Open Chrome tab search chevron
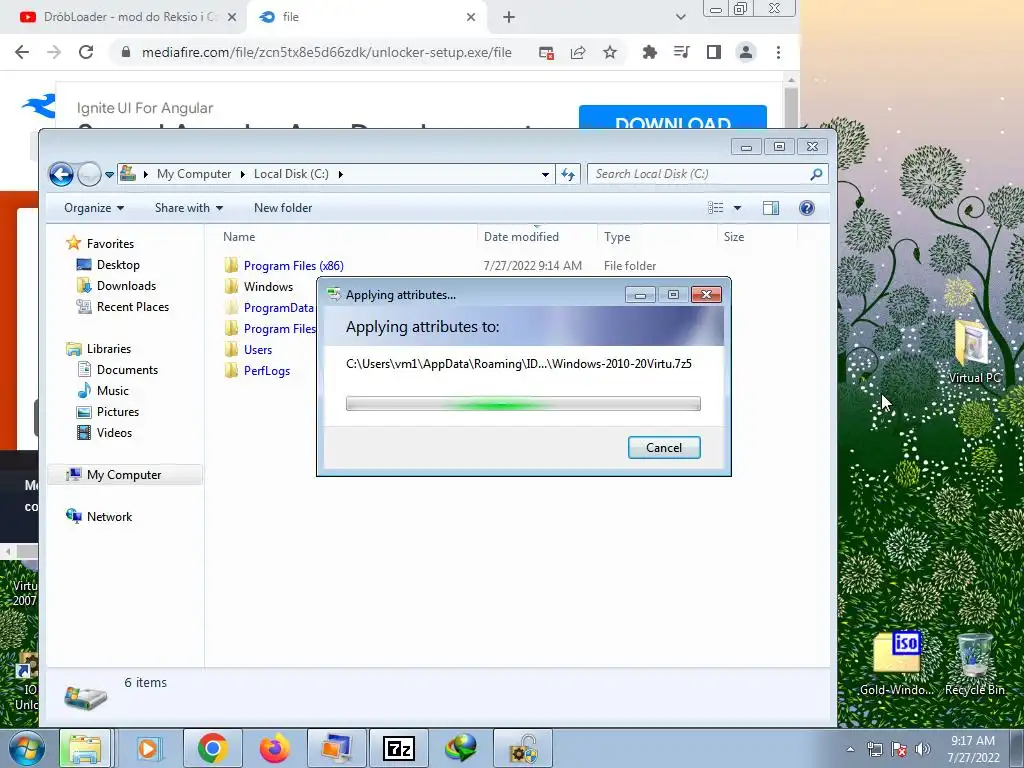Viewport: 1024px width, 768px height. tap(680, 17)
